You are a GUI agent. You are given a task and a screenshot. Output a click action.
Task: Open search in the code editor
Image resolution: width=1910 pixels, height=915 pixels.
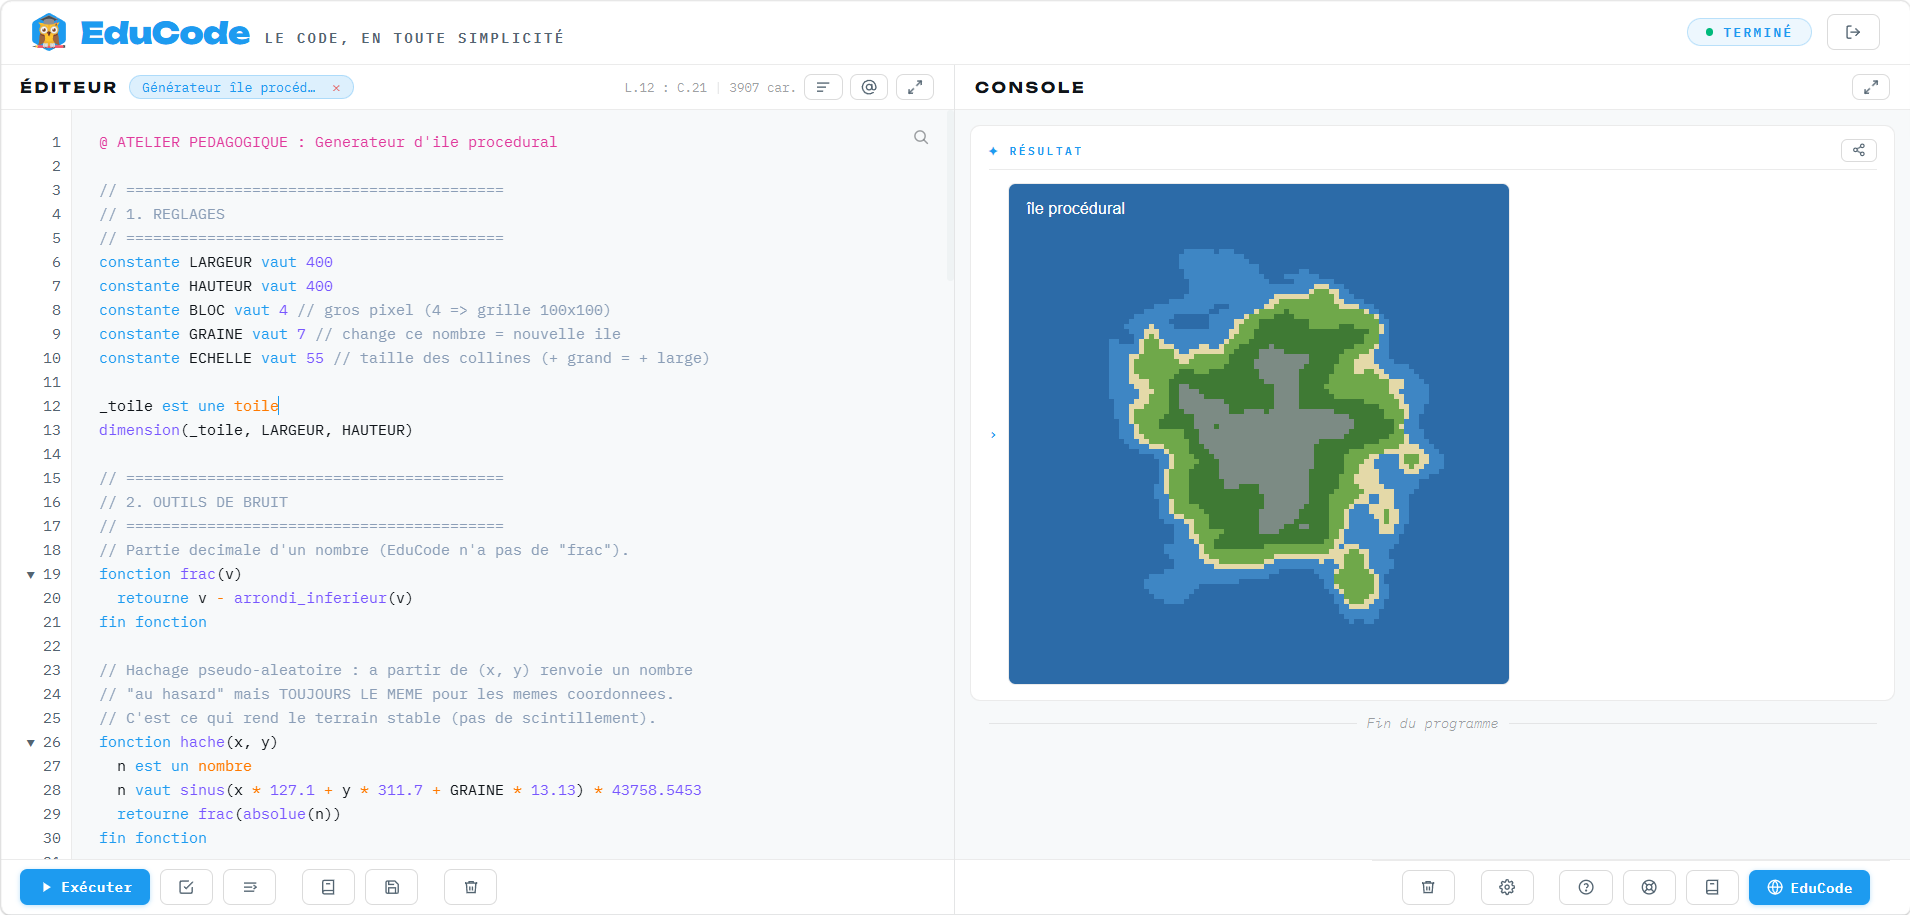tap(921, 137)
